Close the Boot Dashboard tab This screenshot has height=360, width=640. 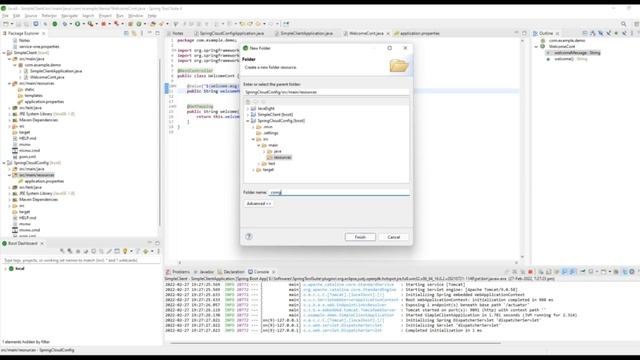pos(42,243)
